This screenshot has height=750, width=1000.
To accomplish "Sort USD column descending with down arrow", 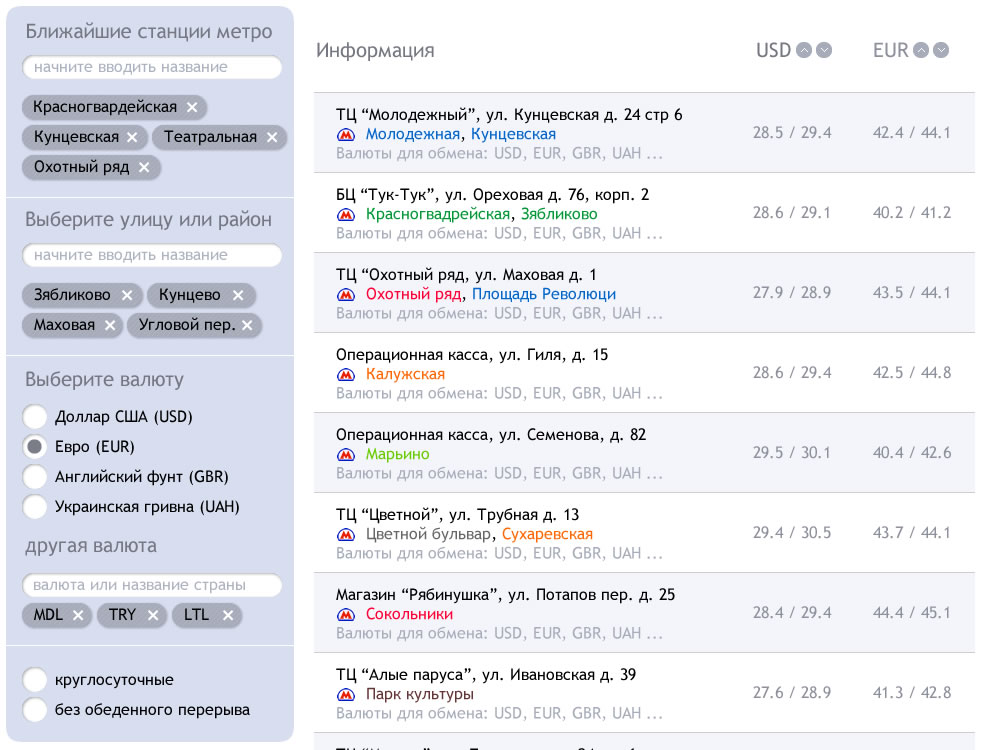I will point(824,50).
